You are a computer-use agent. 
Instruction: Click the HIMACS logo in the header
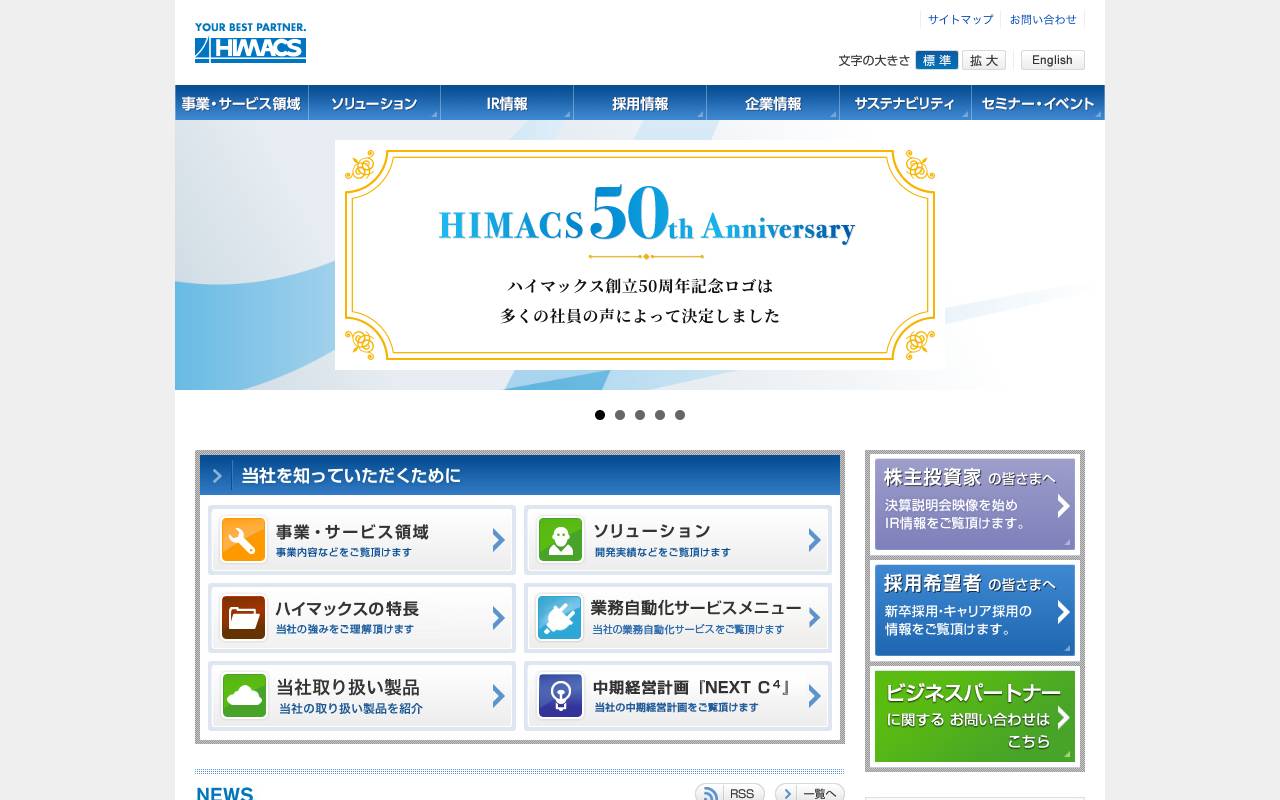tap(250, 45)
